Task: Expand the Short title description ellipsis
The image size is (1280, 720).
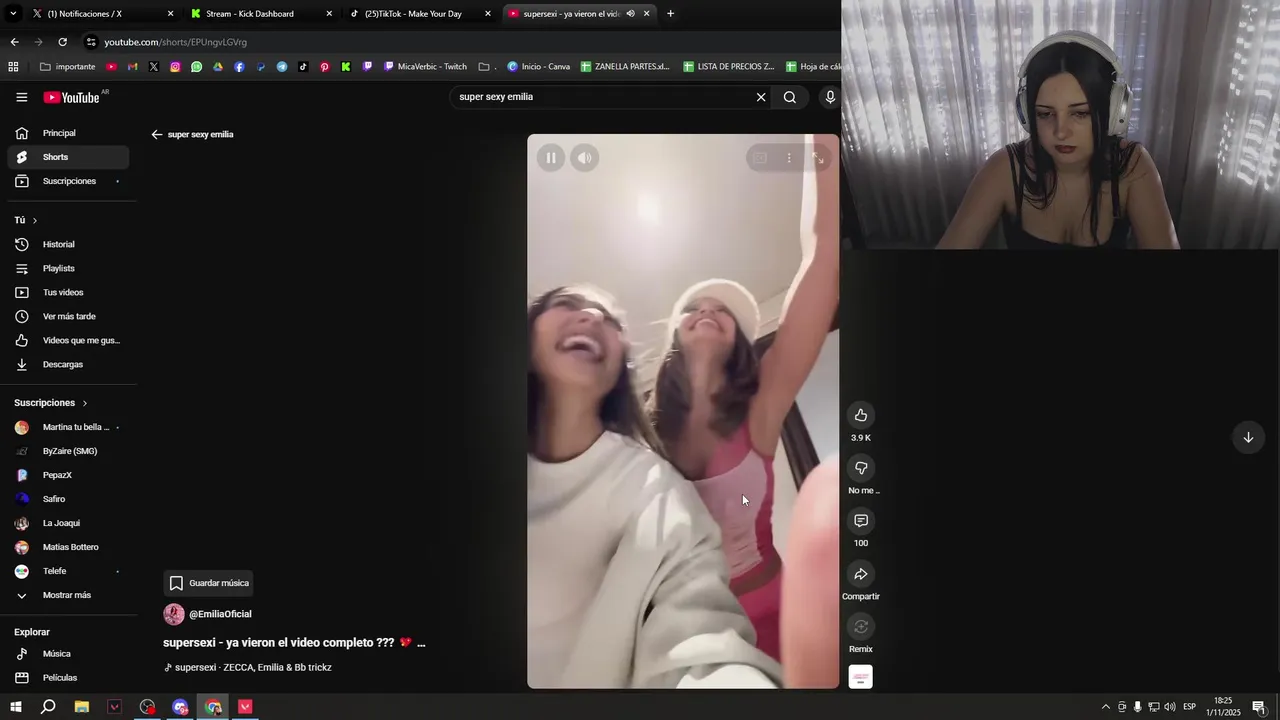Action: [421, 643]
